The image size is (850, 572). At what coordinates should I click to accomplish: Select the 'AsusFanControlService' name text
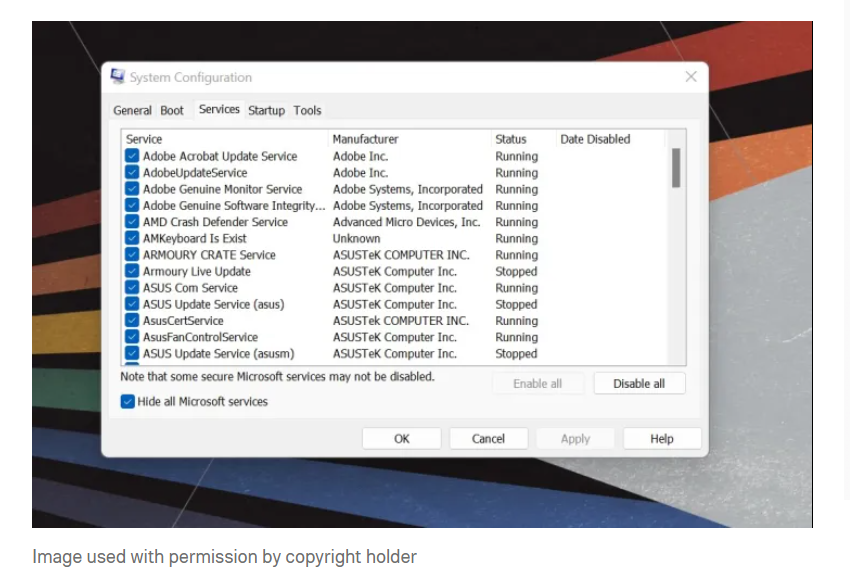coord(201,337)
